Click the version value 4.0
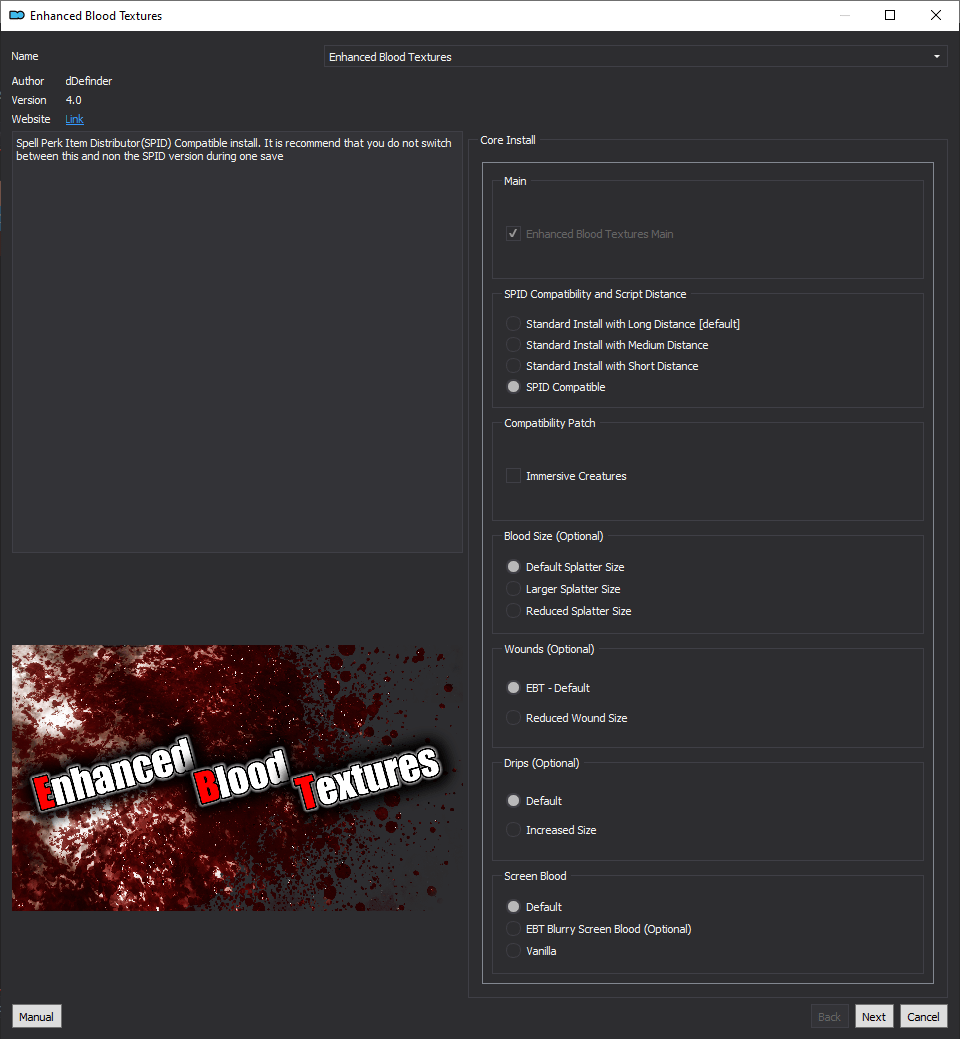Viewport: 960px width, 1039px height. pyautogui.click(x=74, y=100)
